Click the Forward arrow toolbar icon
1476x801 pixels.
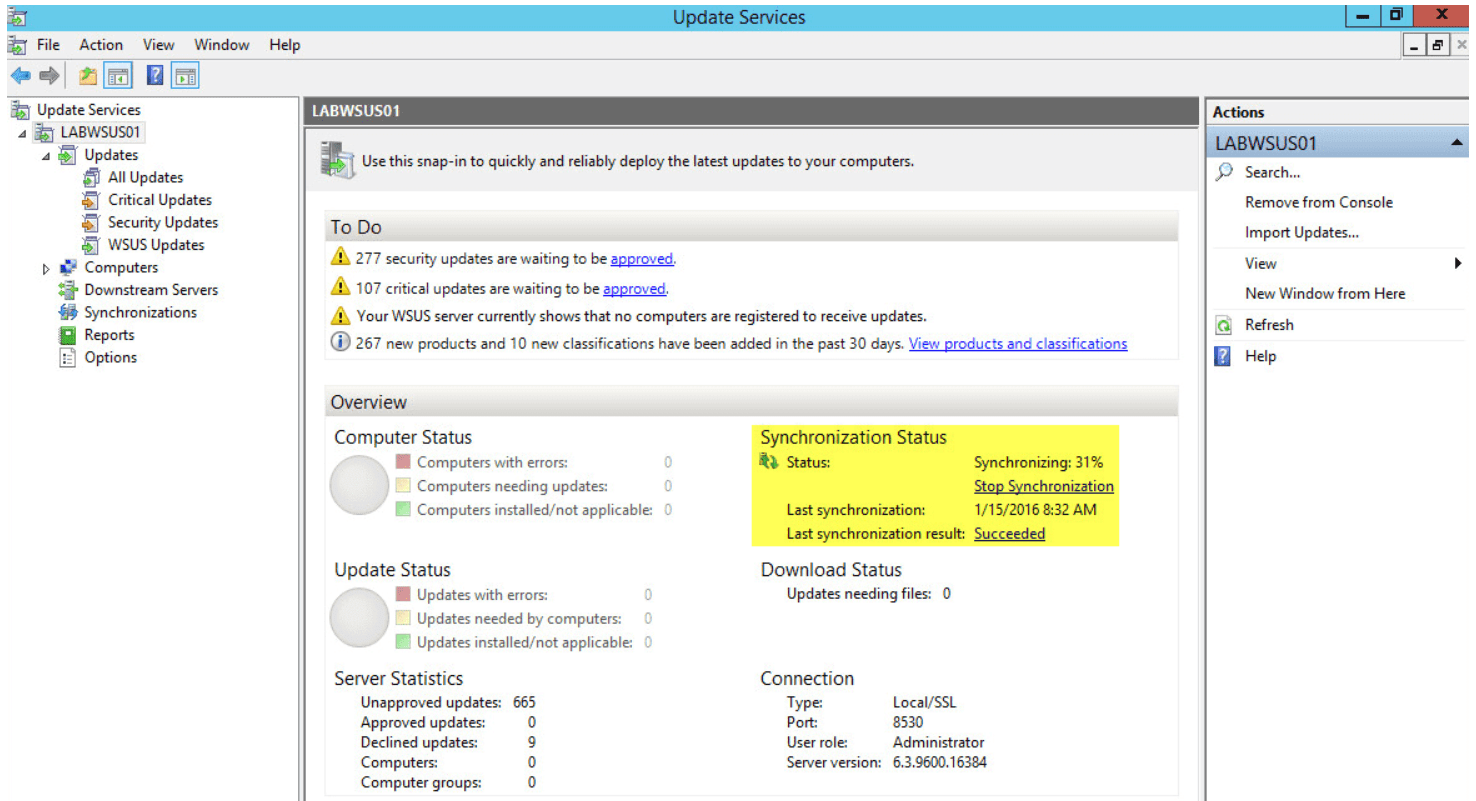pyautogui.click(x=49, y=75)
